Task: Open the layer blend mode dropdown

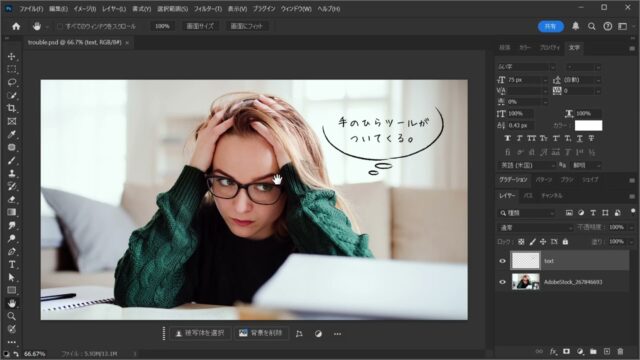Action: 535,228
